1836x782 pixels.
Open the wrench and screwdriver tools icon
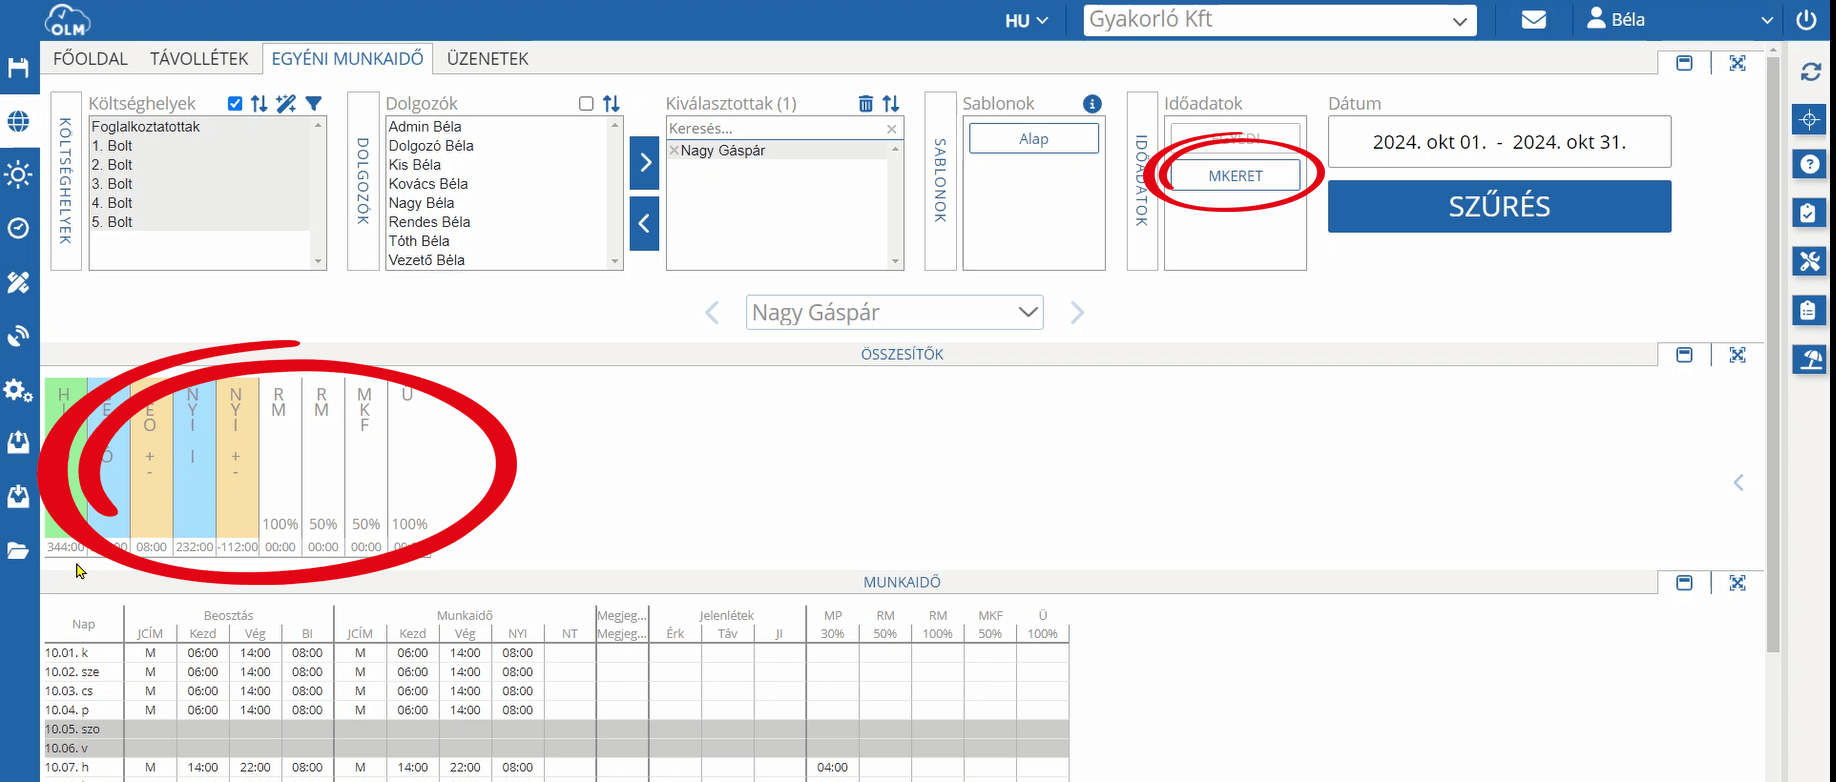[1809, 262]
